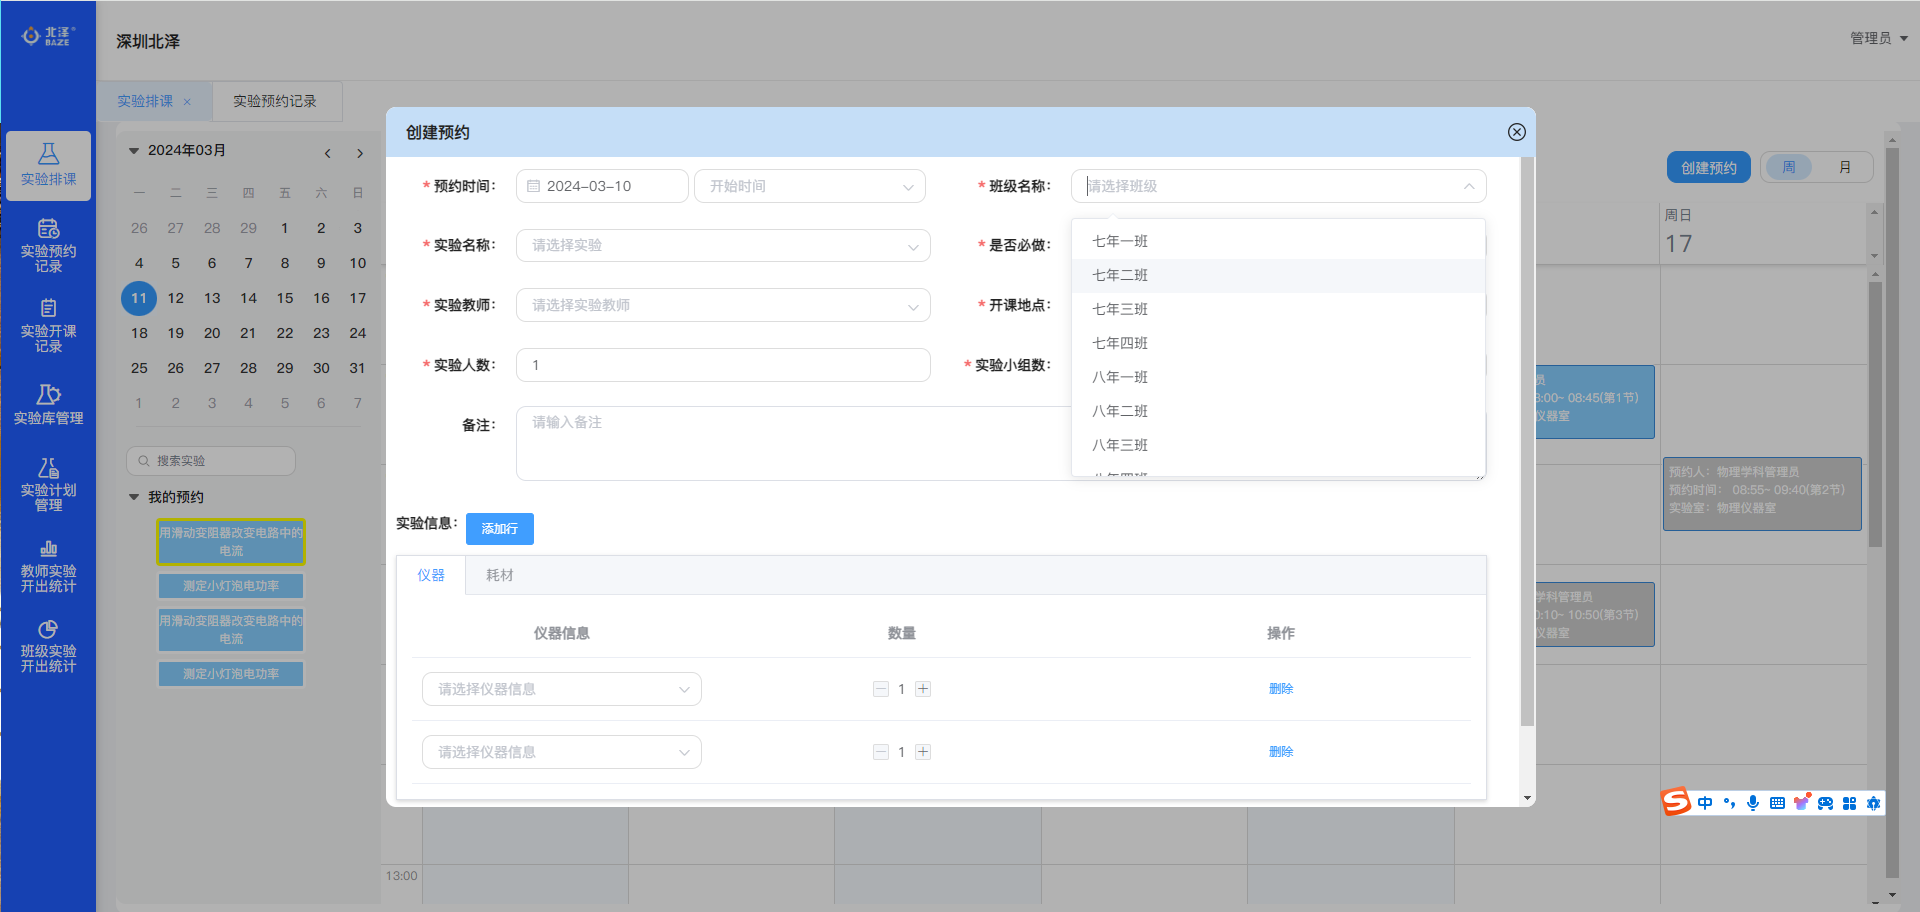Image resolution: width=1920 pixels, height=912 pixels.
Task: Select the 实验预约记录 page tab
Action: 275,101
